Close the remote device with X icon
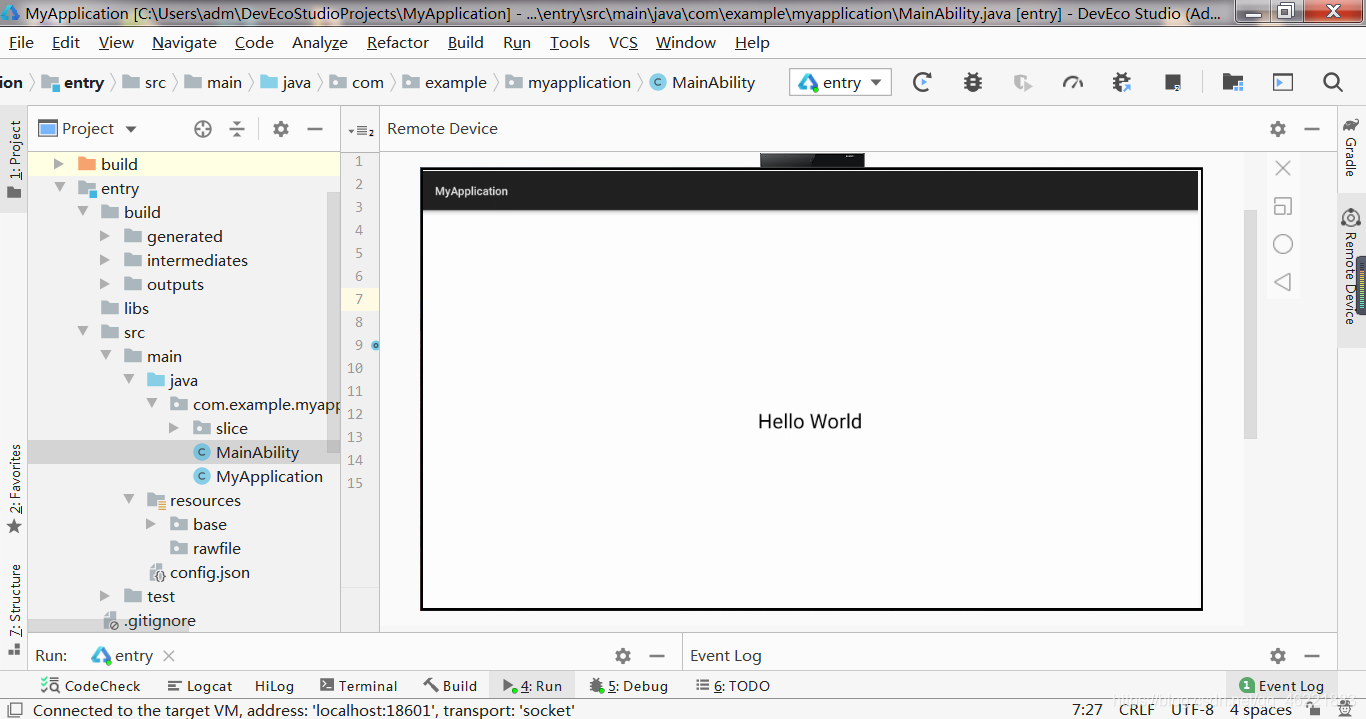The height and width of the screenshot is (719, 1366). (1283, 168)
